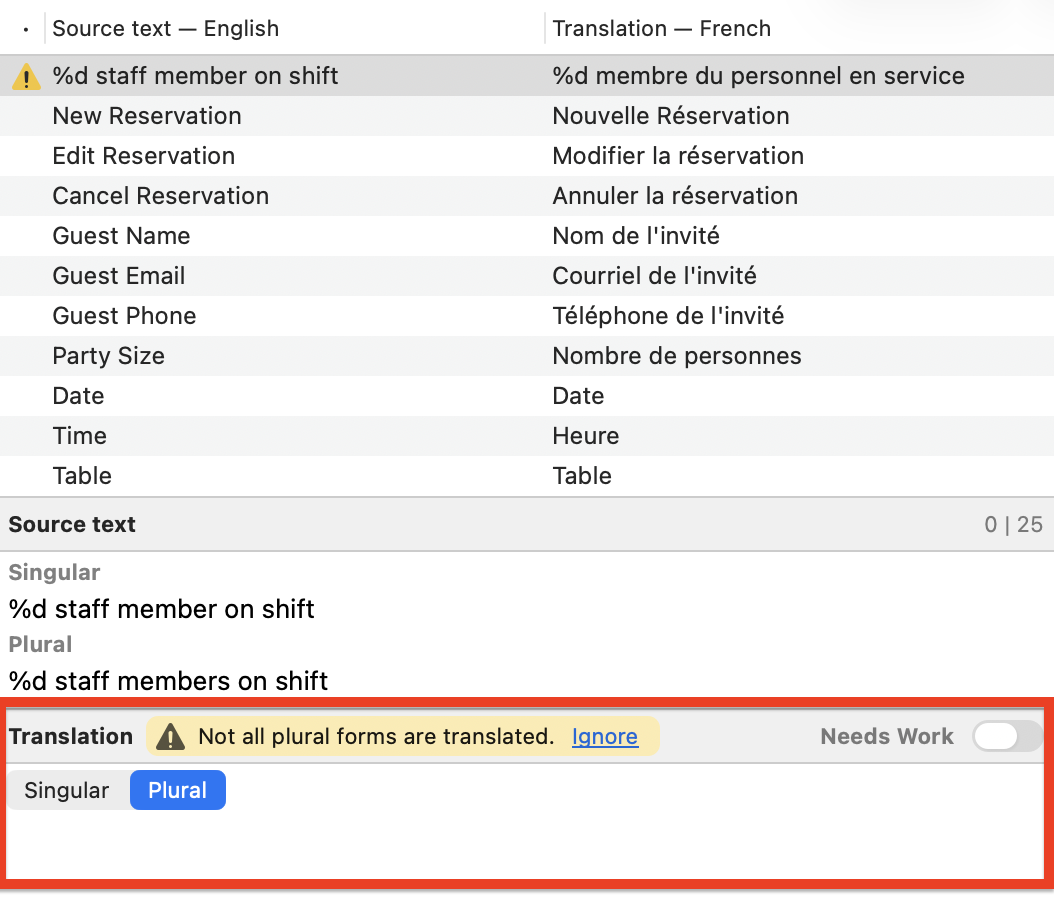Click the "Nom de l'invité" translation cell

[x=636, y=236]
